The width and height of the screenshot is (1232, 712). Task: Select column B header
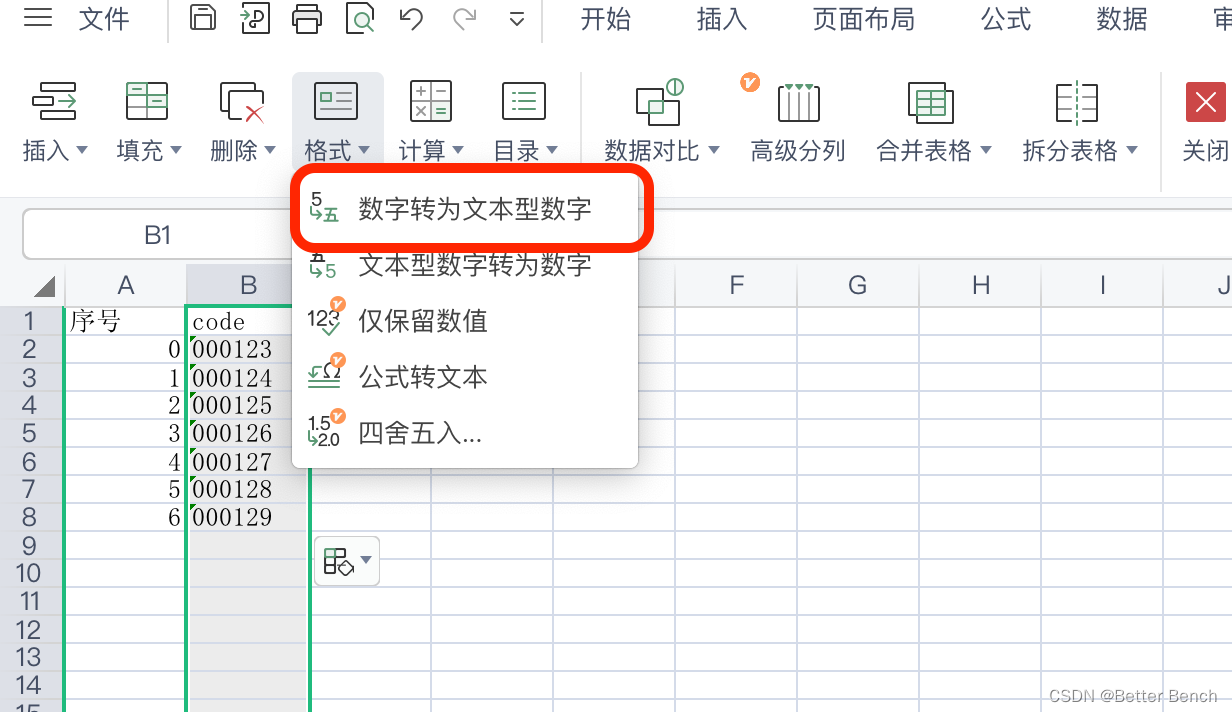248,286
